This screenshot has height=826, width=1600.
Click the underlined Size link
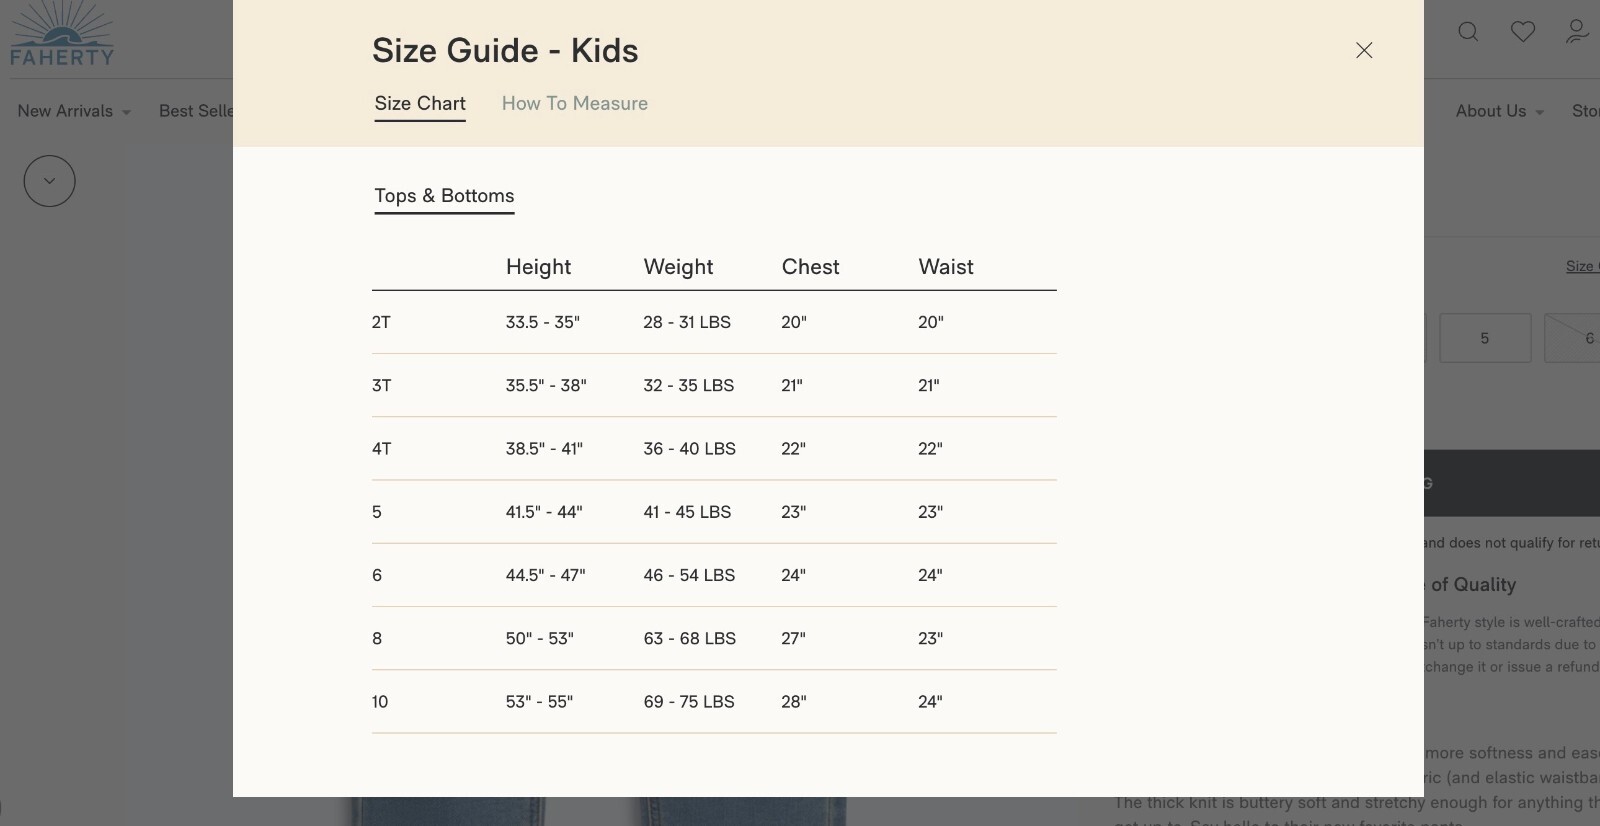[x=1580, y=266]
